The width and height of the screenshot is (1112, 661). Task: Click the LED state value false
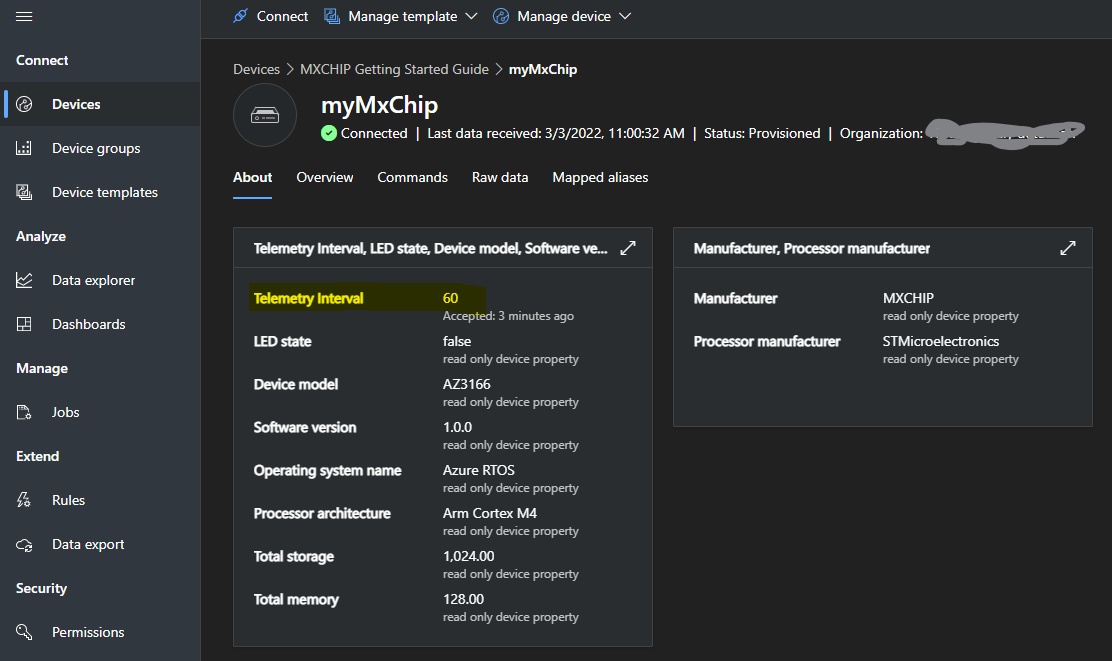click(x=457, y=341)
